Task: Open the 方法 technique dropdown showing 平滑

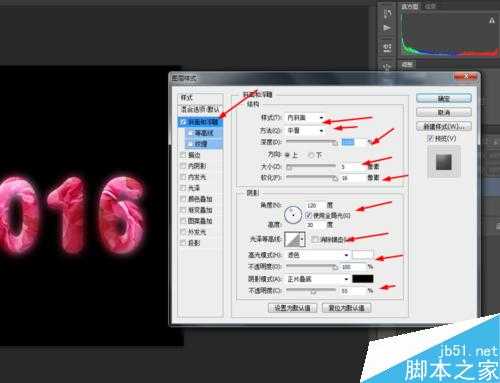Action: 305,130
